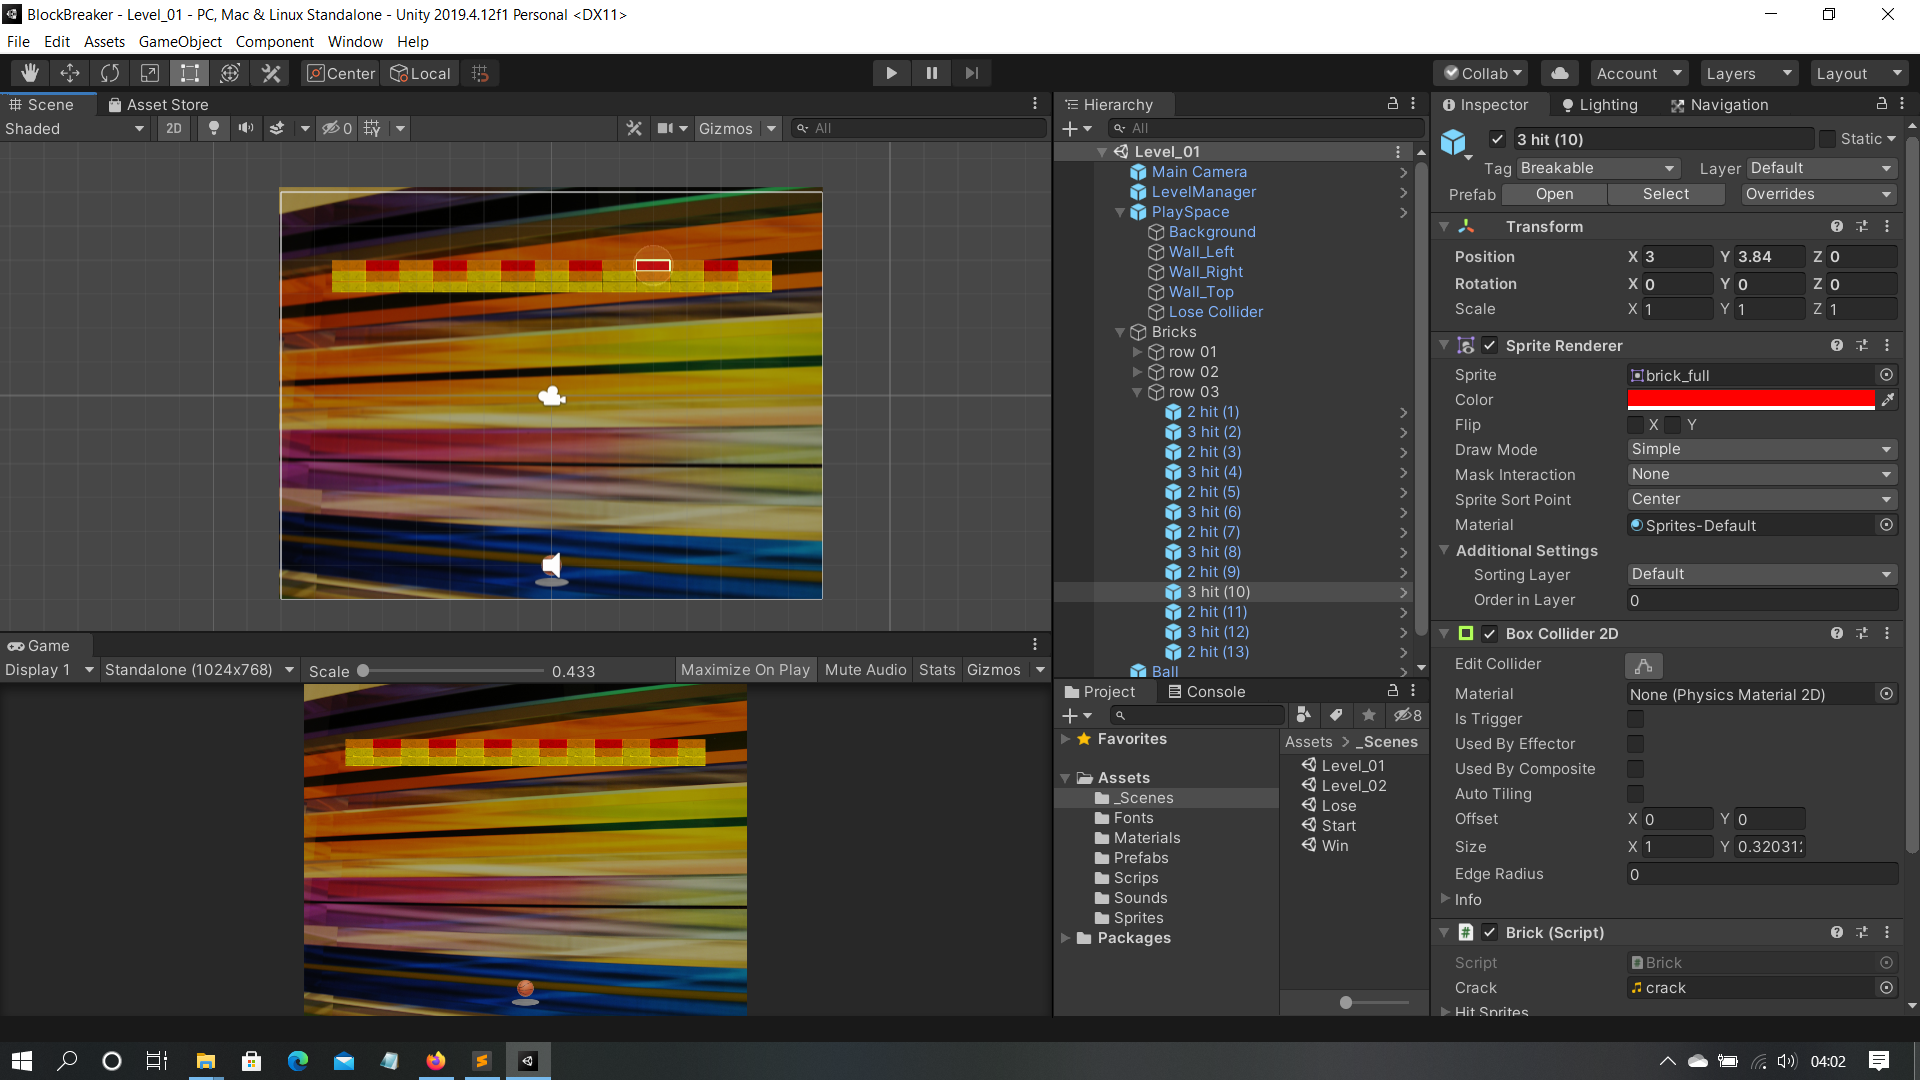Image resolution: width=1920 pixels, height=1080 pixels.
Task: Click the Maximize On Play button
Action: 745,670
